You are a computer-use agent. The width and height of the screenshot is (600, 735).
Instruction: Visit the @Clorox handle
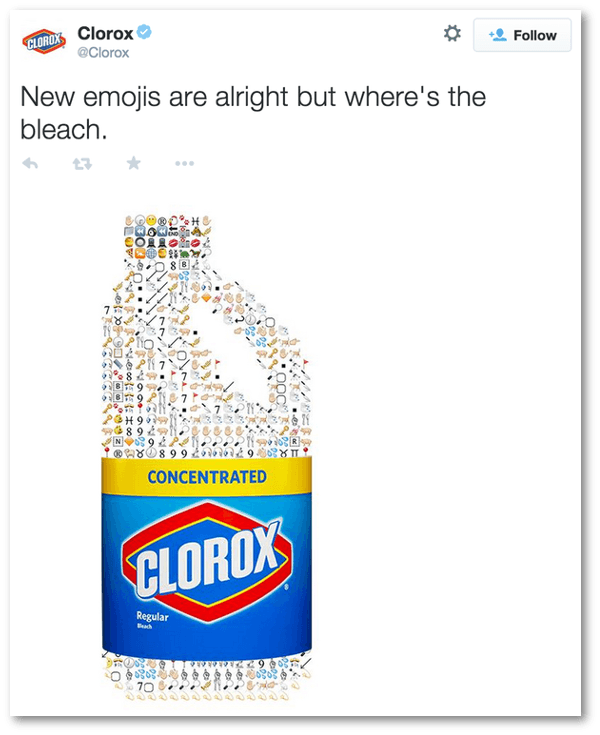pyautogui.click(x=103, y=52)
